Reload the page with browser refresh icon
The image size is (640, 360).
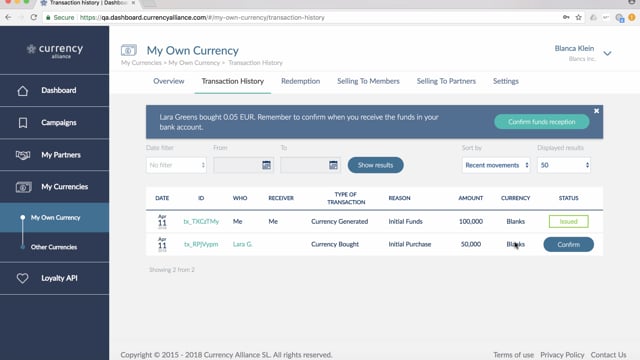pos(33,17)
